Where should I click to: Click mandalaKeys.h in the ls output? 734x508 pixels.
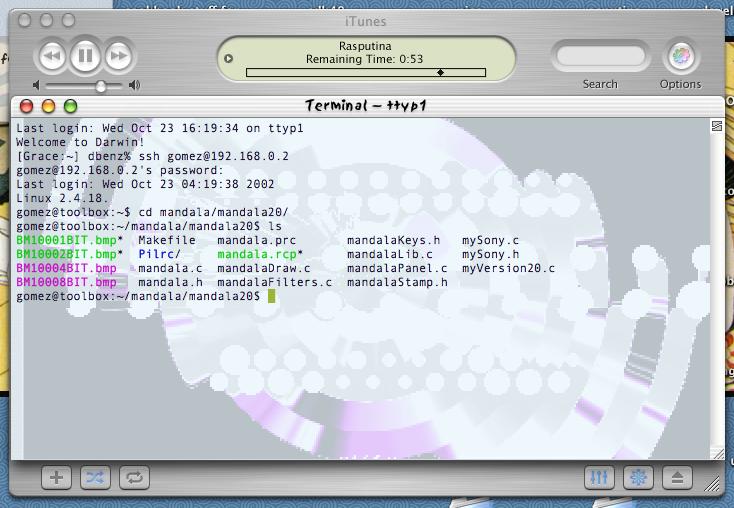pos(393,240)
